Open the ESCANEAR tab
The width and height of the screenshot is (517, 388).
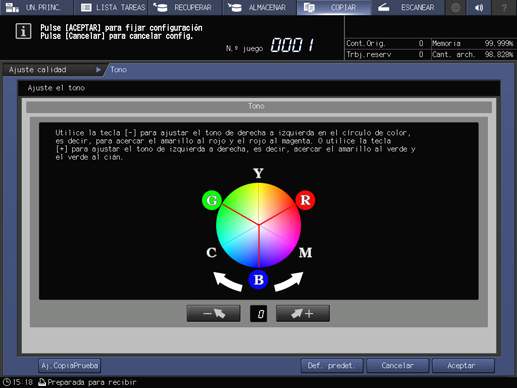[408, 7]
